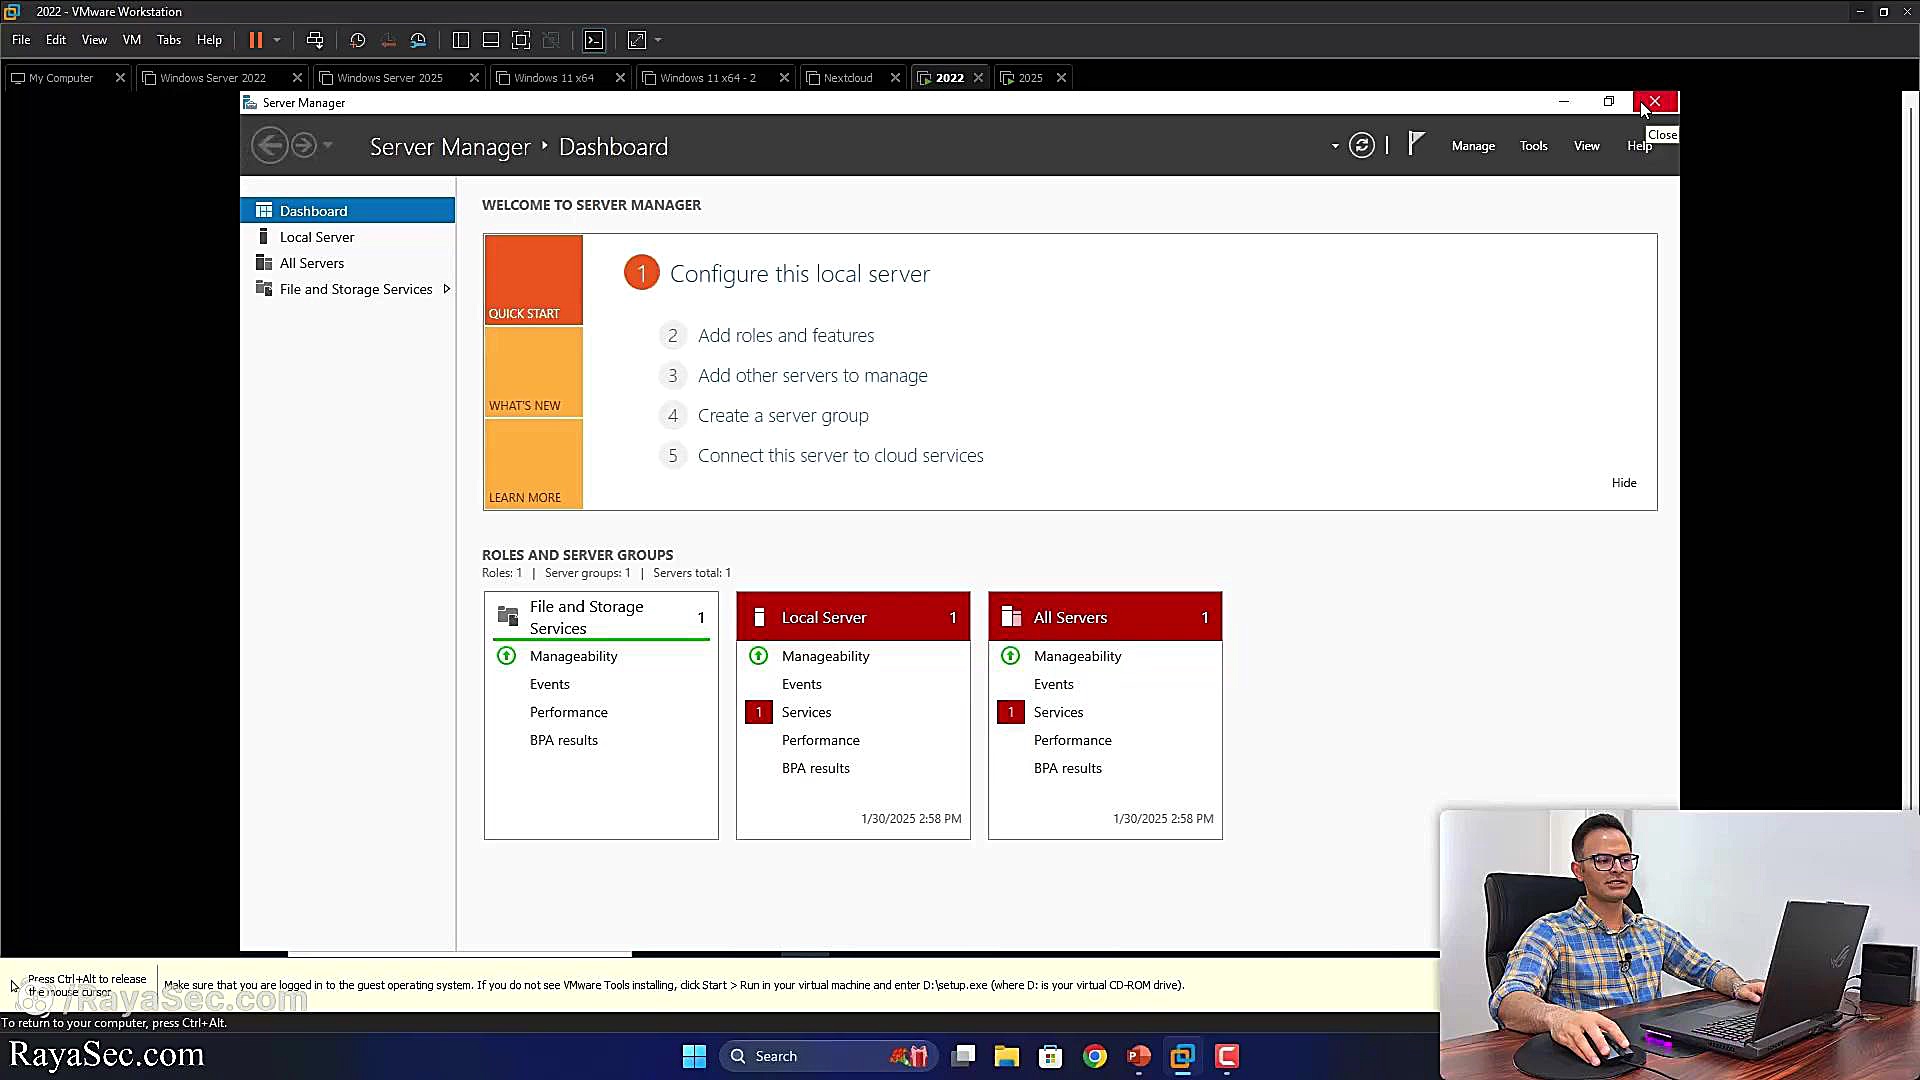1920x1080 pixels.
Task: Click the Local Server Services alert count
Action: tap(759, 713)
